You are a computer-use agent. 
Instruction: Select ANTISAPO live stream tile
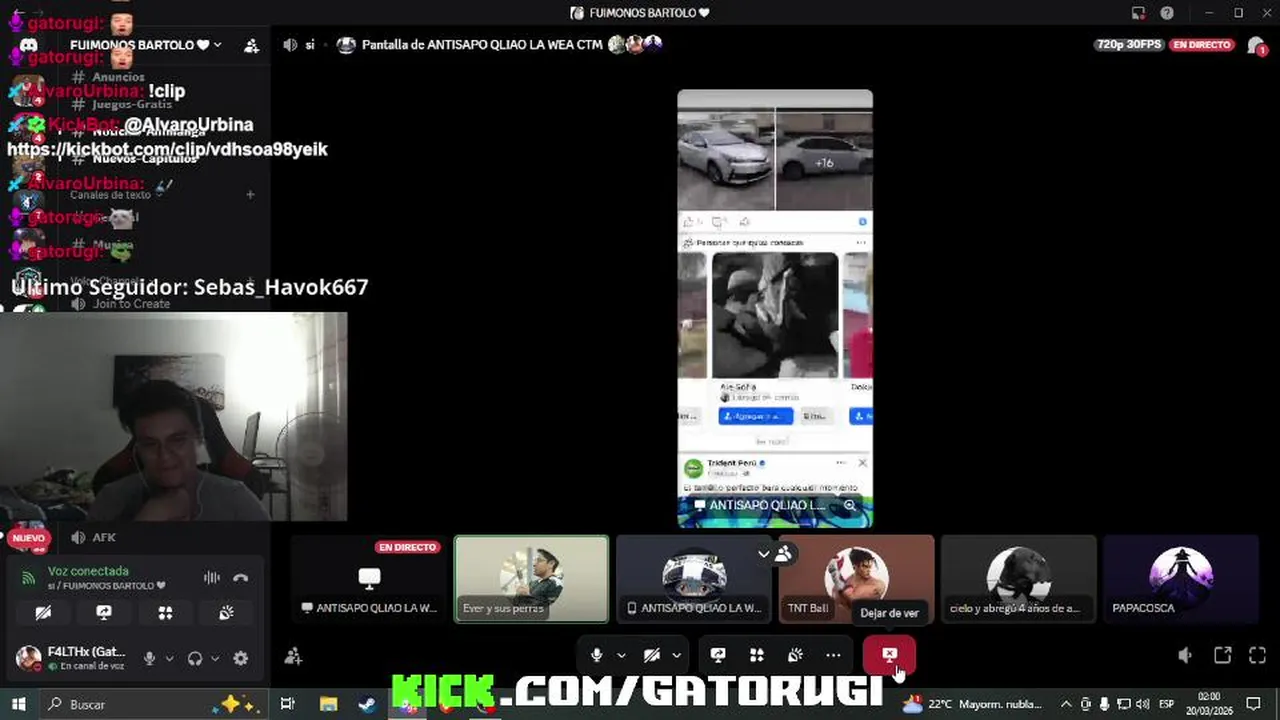point(369,579)
